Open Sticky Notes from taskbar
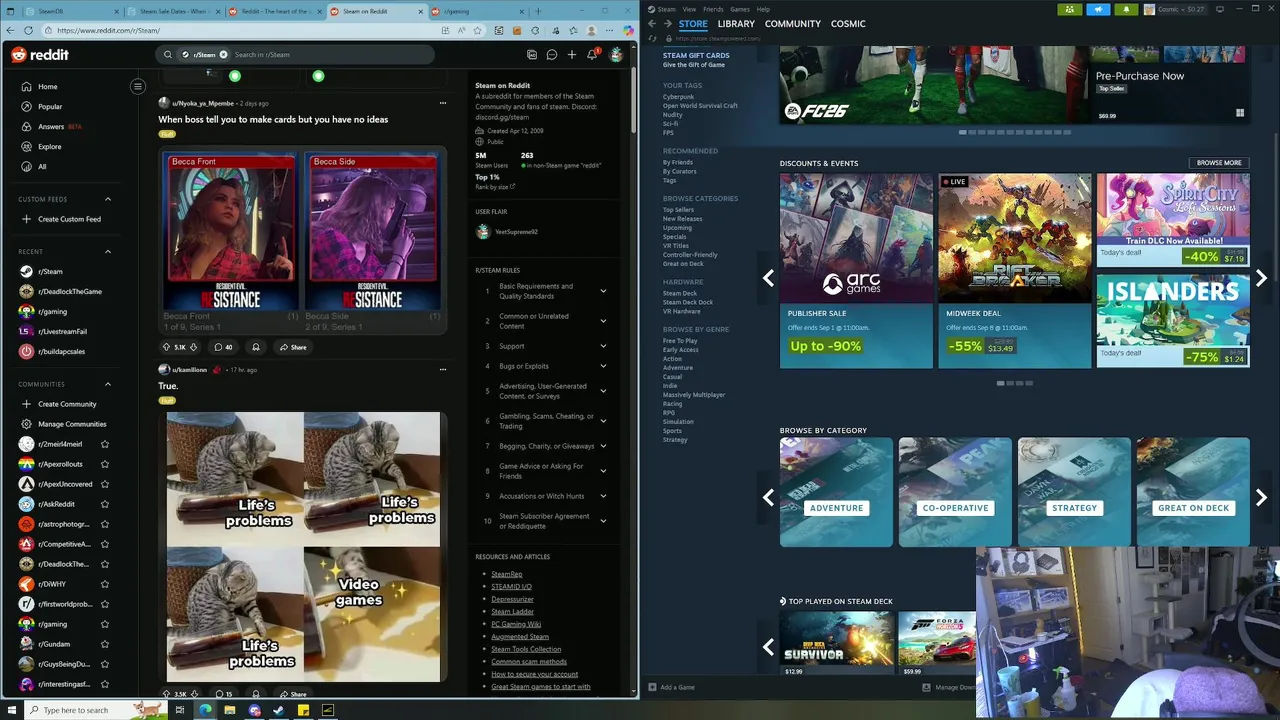Screen dimensions: 1280x720 (x=303, y=710)
